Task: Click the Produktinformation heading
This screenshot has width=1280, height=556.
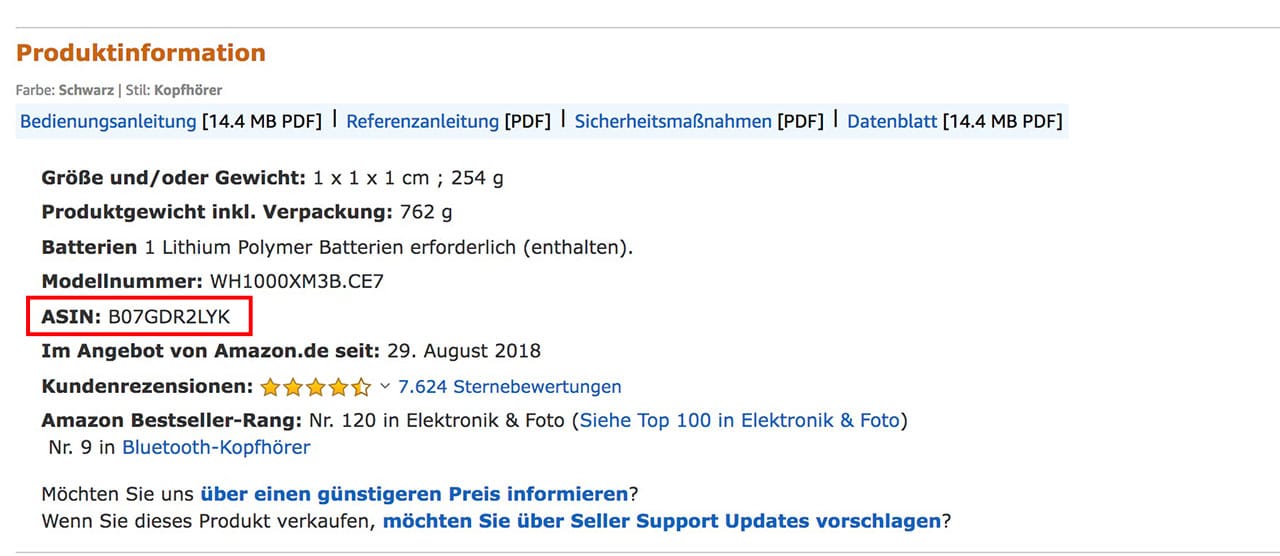Action: (x=141, y=53)
